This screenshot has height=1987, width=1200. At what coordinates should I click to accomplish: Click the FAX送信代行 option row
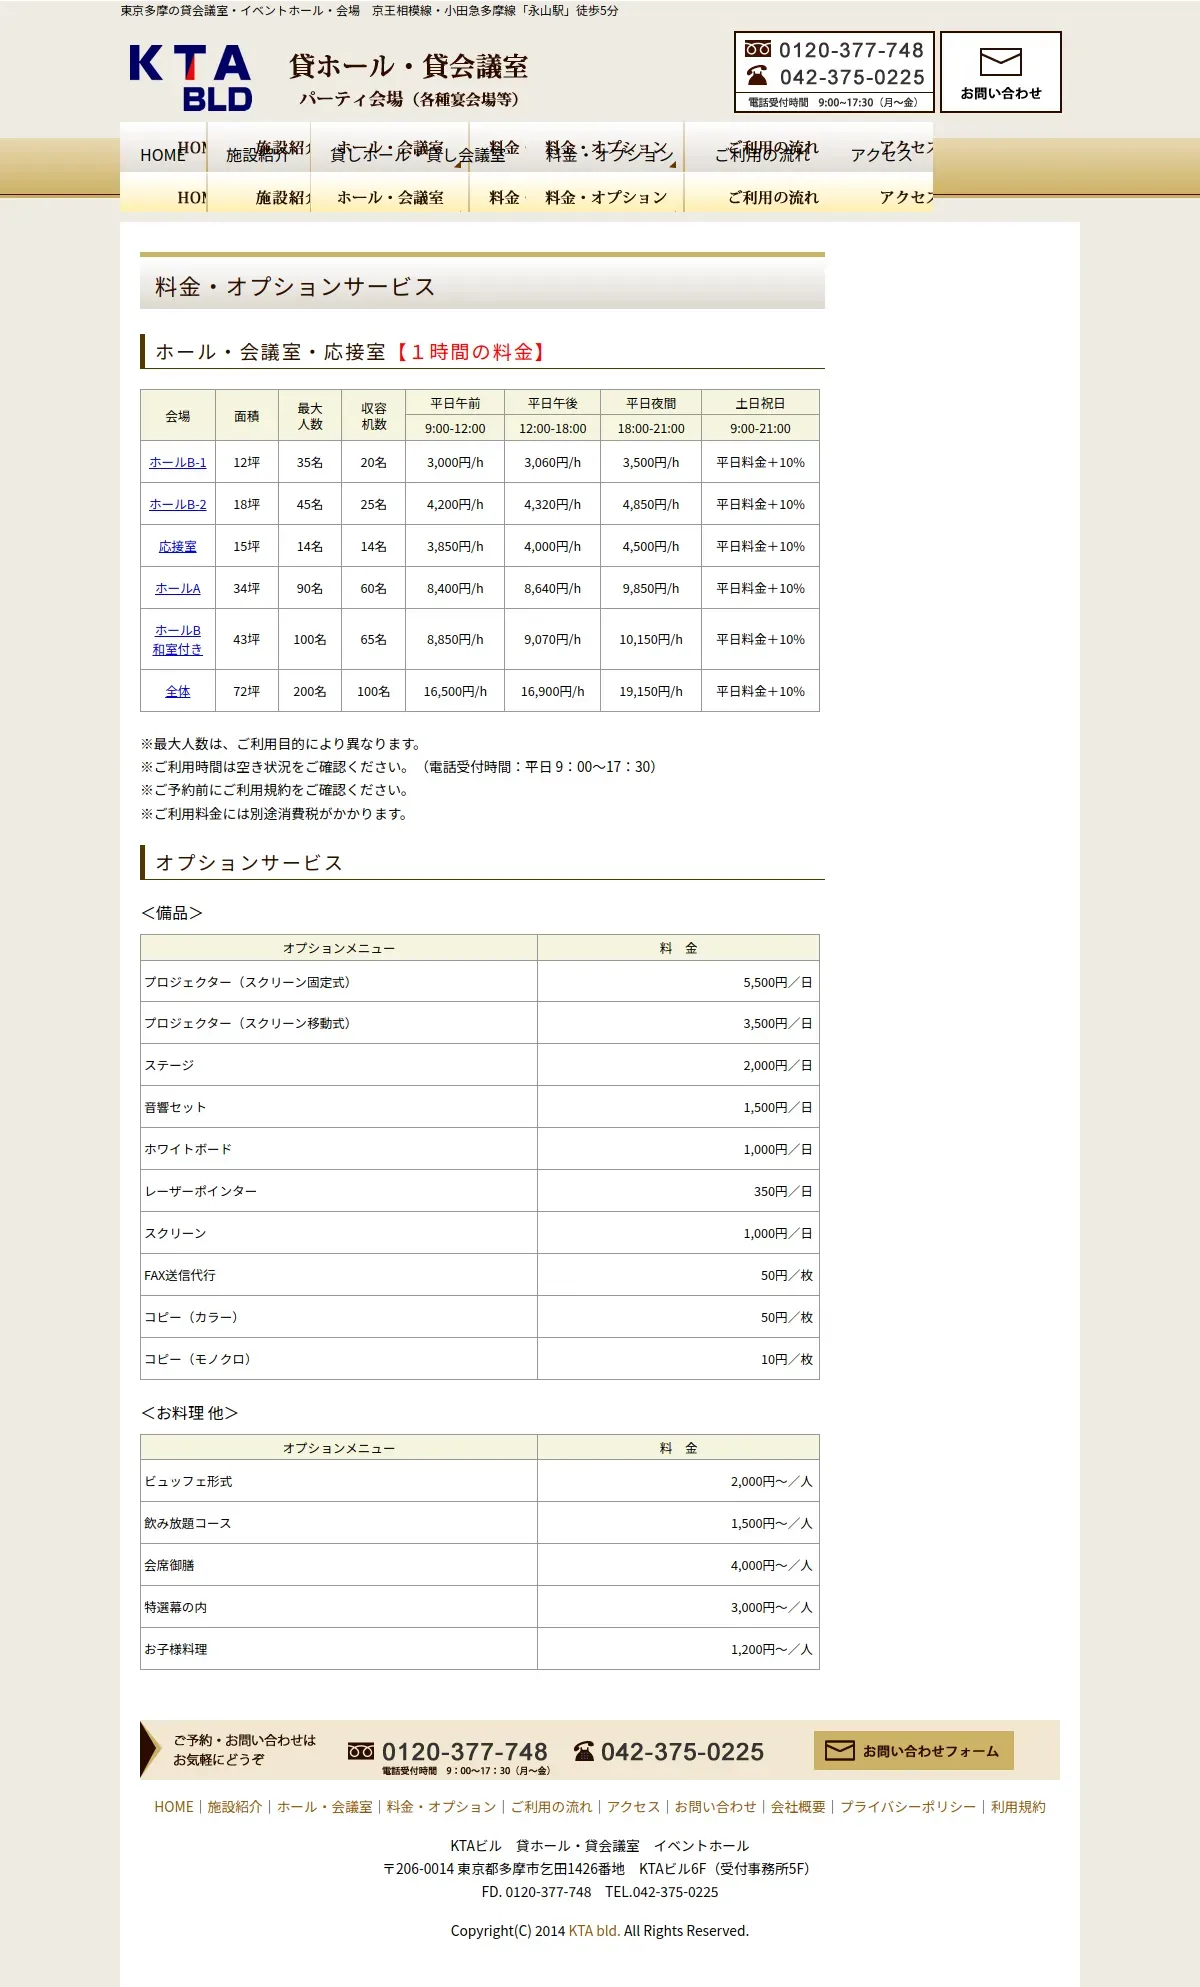tap(479, 1275)
